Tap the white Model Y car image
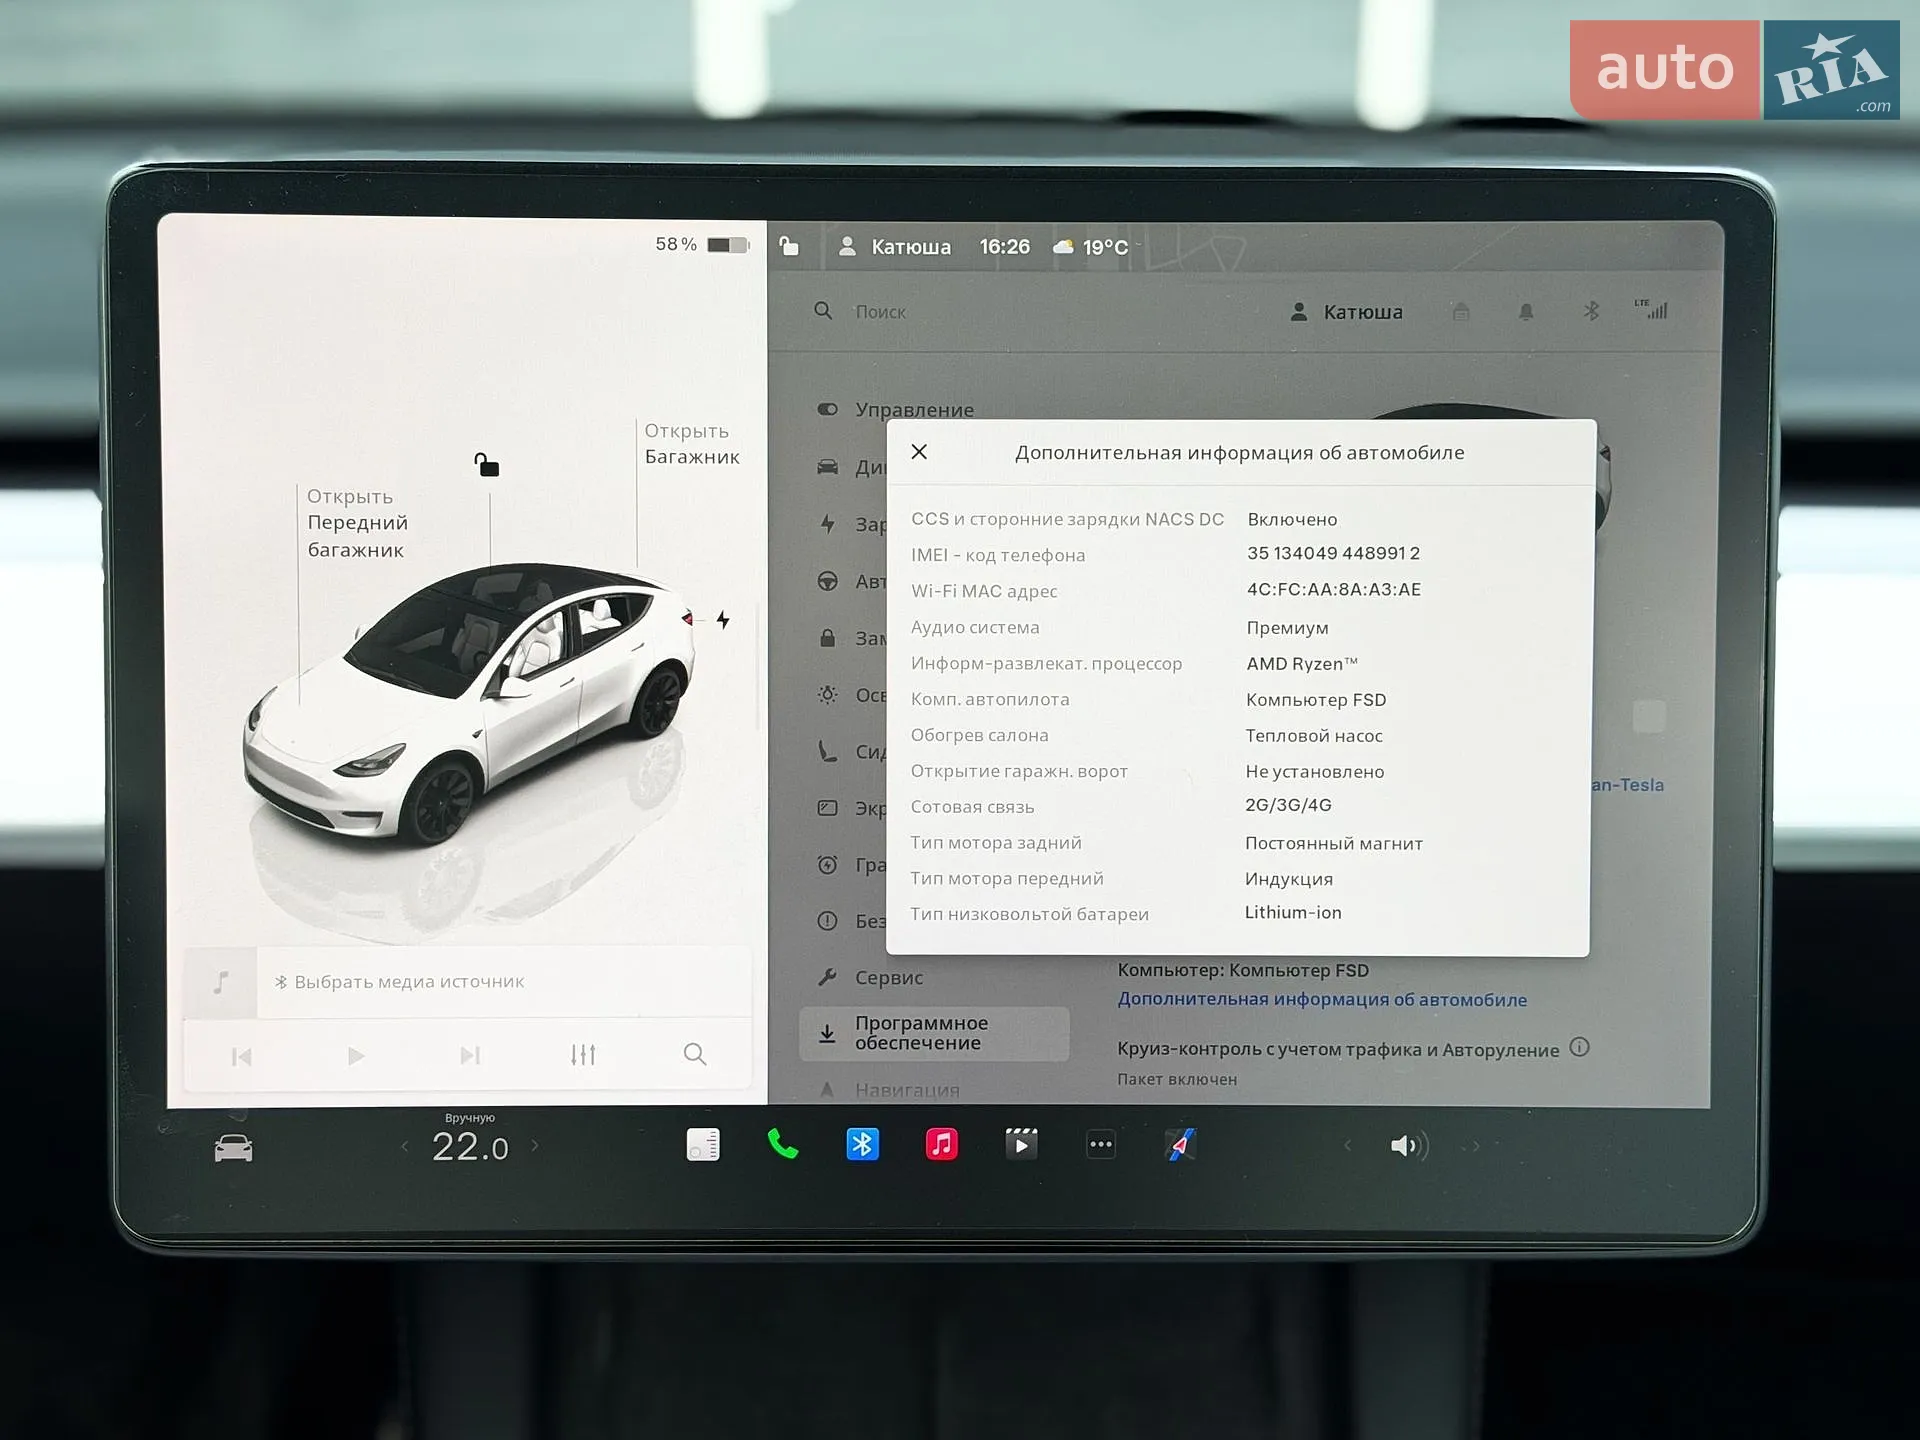The height and width of the screenshot is (1440, 1920). pyautogui.click(x=468, y=705)
